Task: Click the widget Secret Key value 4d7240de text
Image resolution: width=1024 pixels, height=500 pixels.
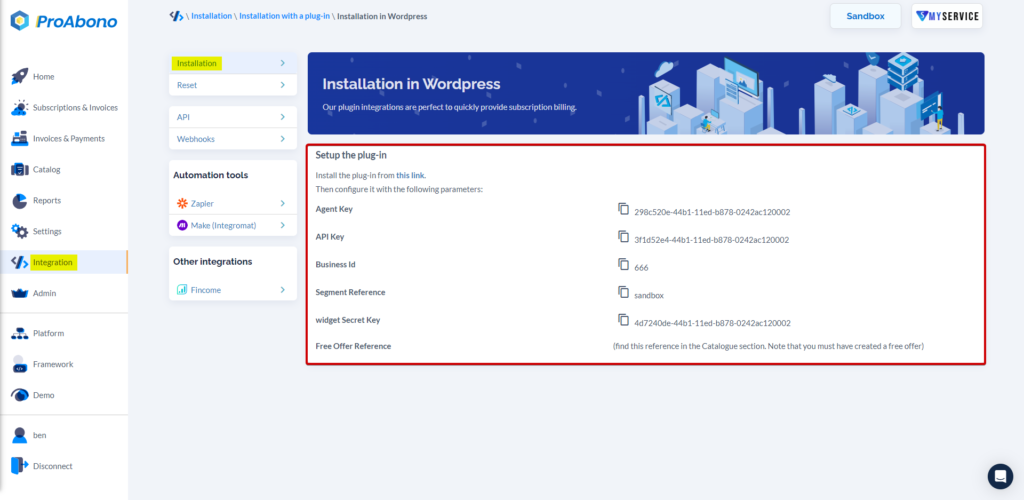Action: click(x=712, y=322)
